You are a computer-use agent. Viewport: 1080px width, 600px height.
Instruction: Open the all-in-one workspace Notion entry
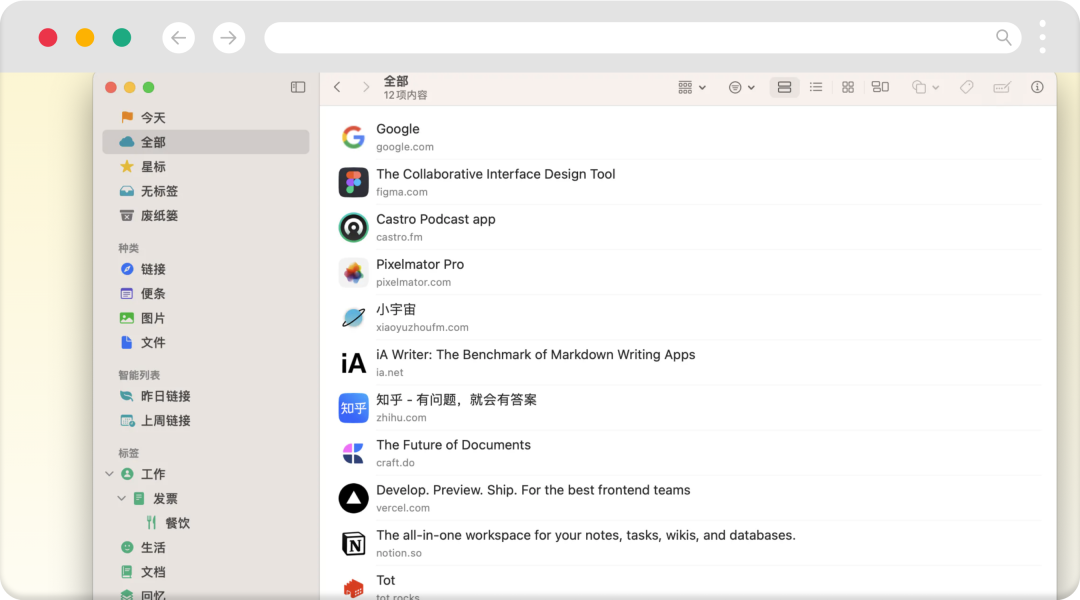pos(585,535)
